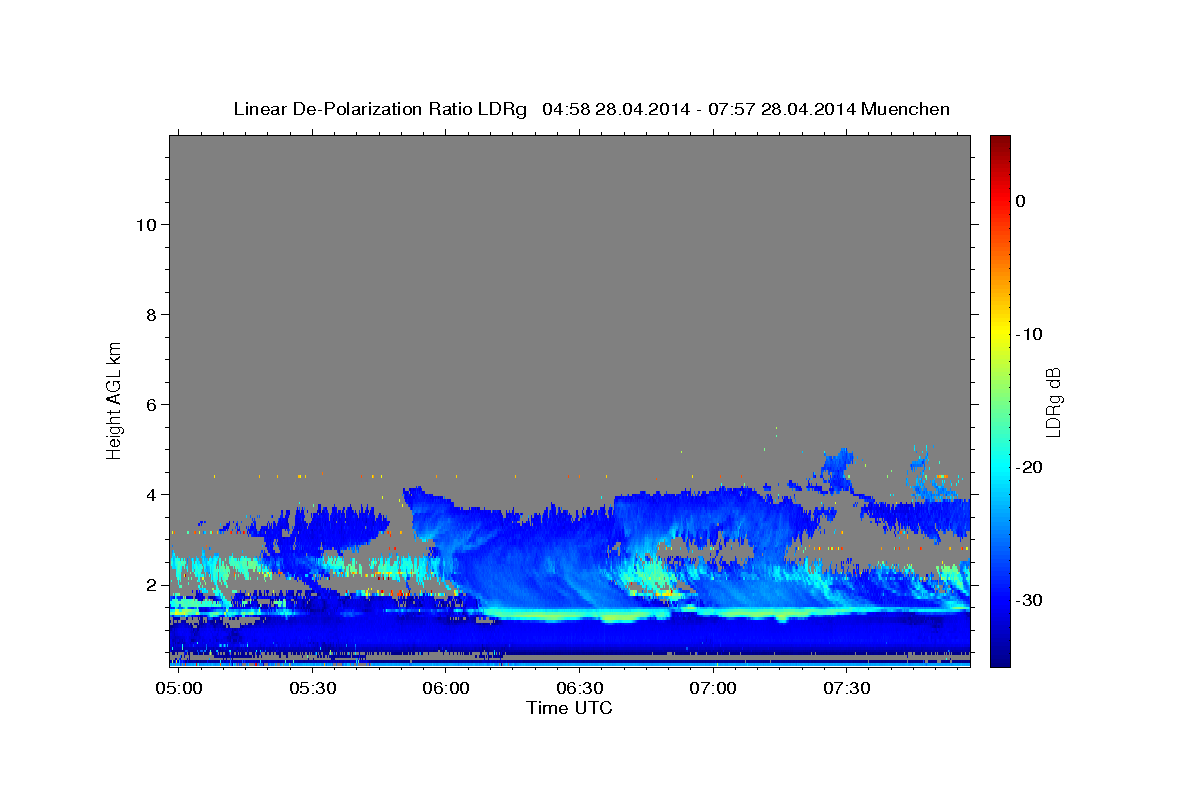Click the '06:30' time tick label
The image size is (1200, 800).
tap(580, 689)
